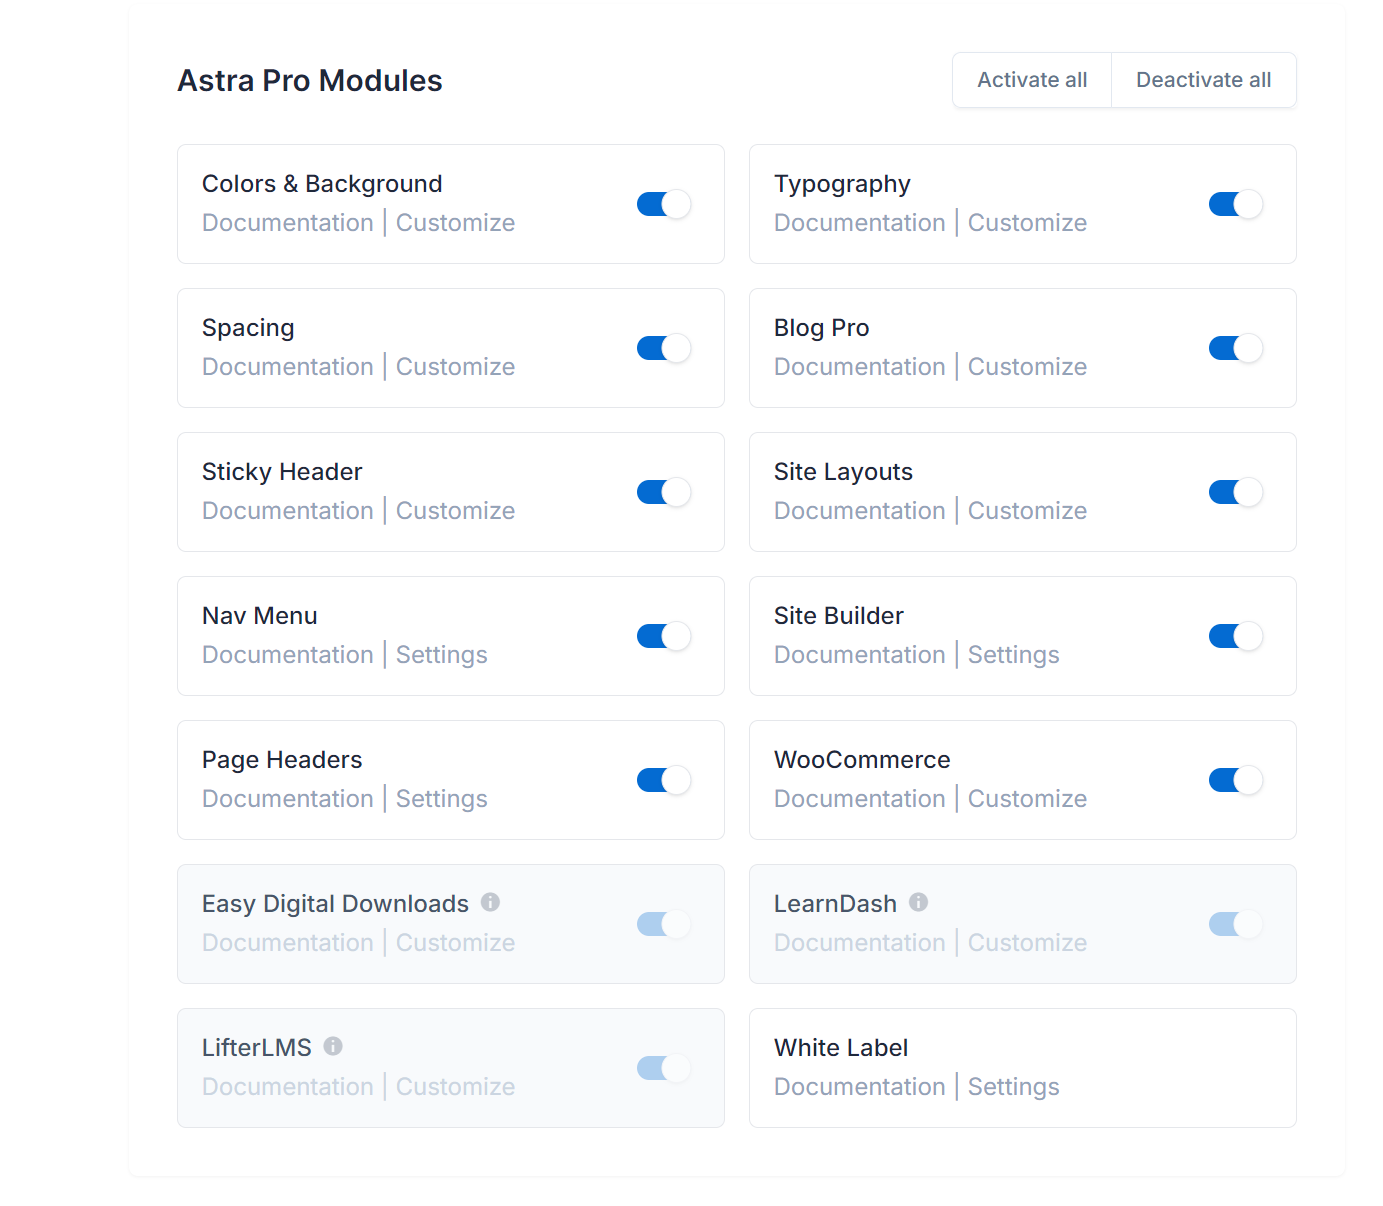Open Documentation link under White Label
Image resolution: width=1383 pixels, height=1206 pixels.
tap(859, 1087)
